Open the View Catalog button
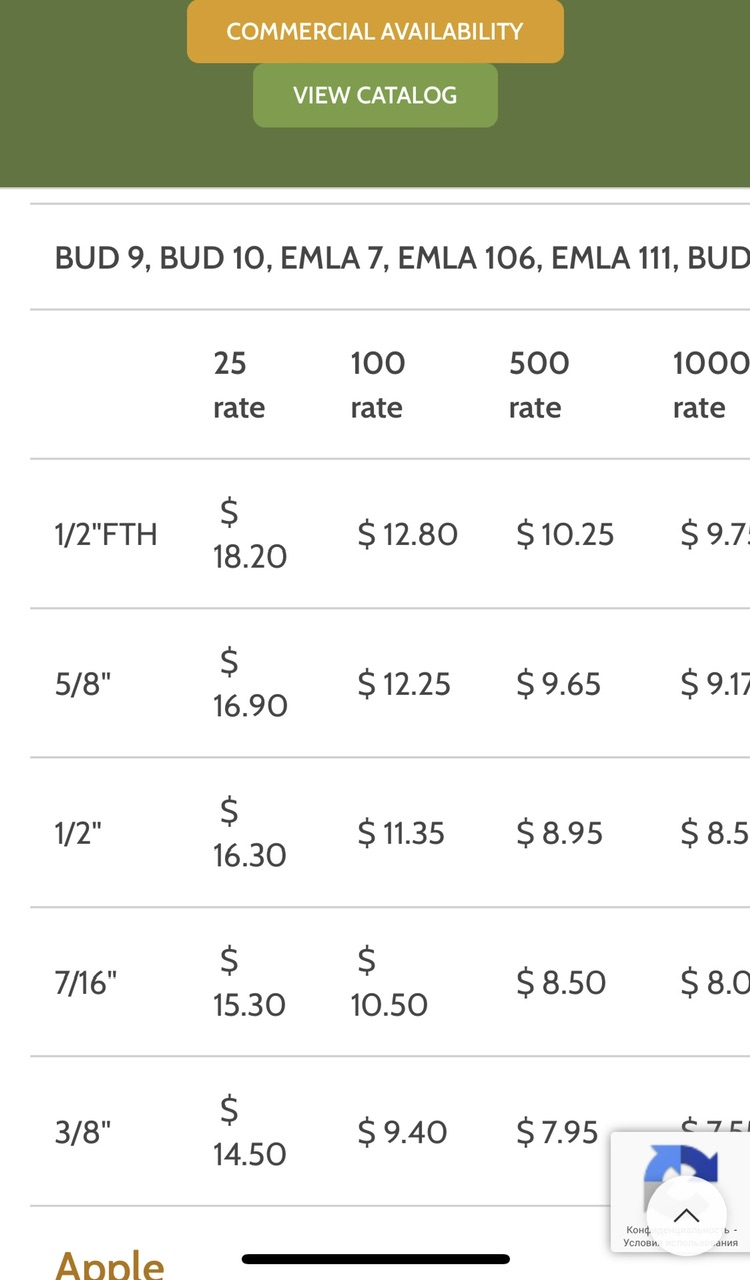Screen dimensions: 750x1280 pos(375,96)
